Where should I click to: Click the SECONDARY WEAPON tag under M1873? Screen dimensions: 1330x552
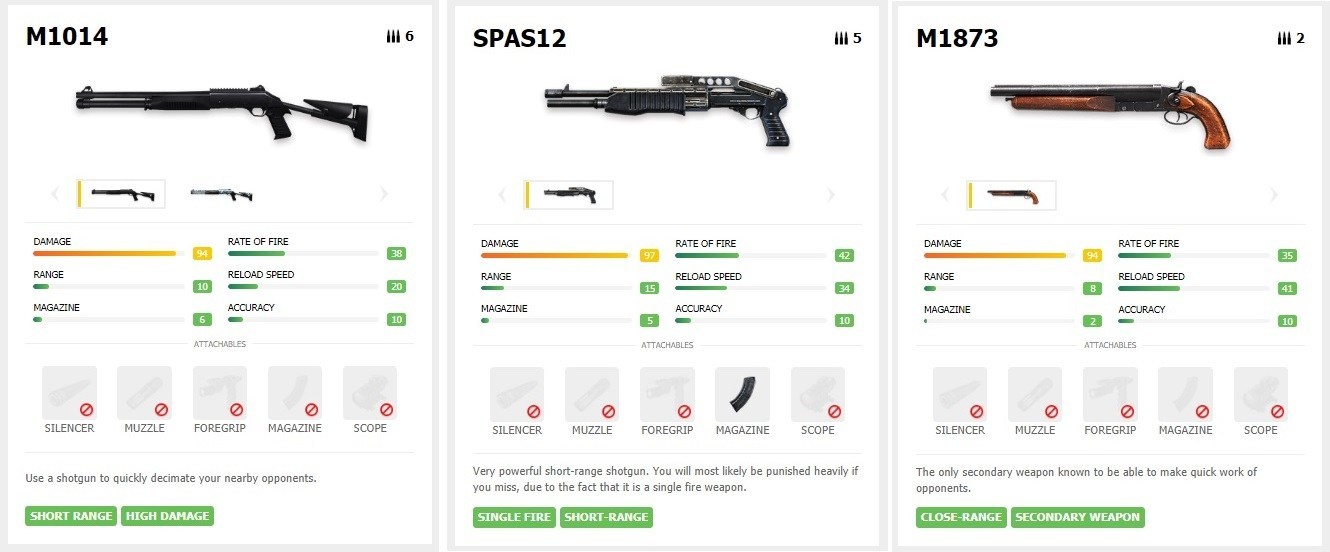point(1077,517)
